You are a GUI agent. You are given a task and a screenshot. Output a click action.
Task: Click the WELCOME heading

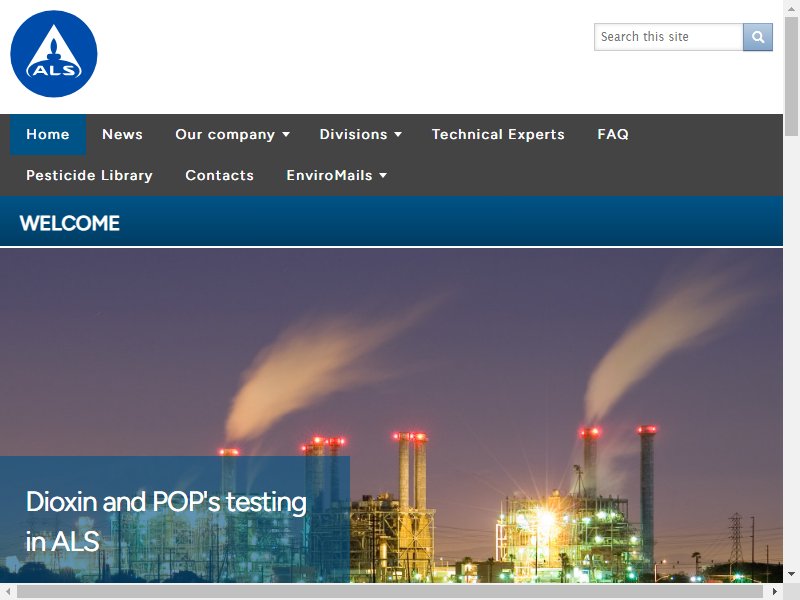70,223
